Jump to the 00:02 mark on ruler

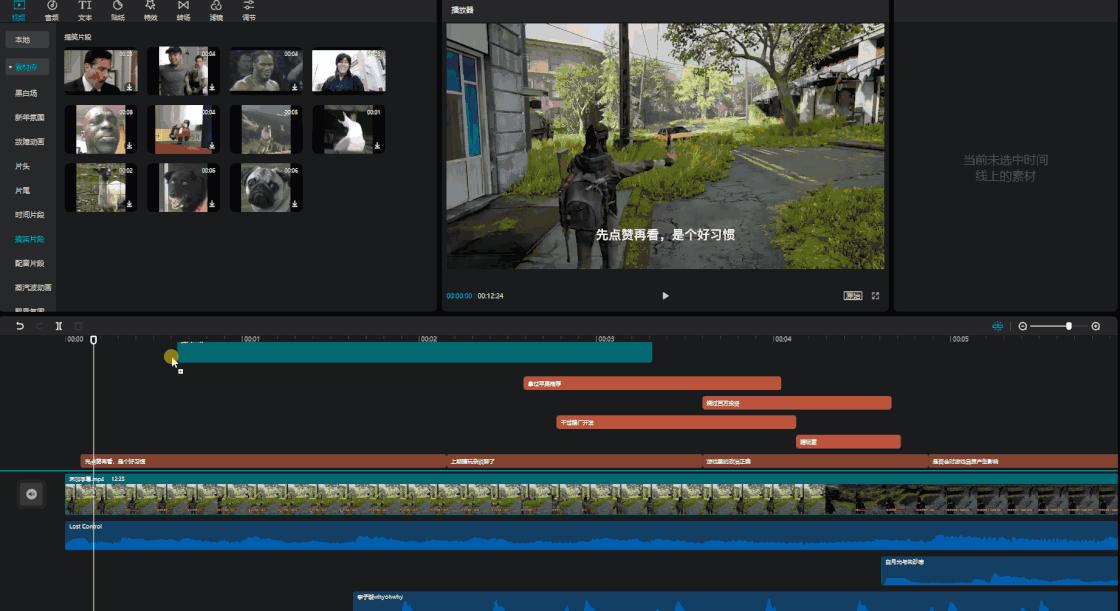click(x=428, y=339)
